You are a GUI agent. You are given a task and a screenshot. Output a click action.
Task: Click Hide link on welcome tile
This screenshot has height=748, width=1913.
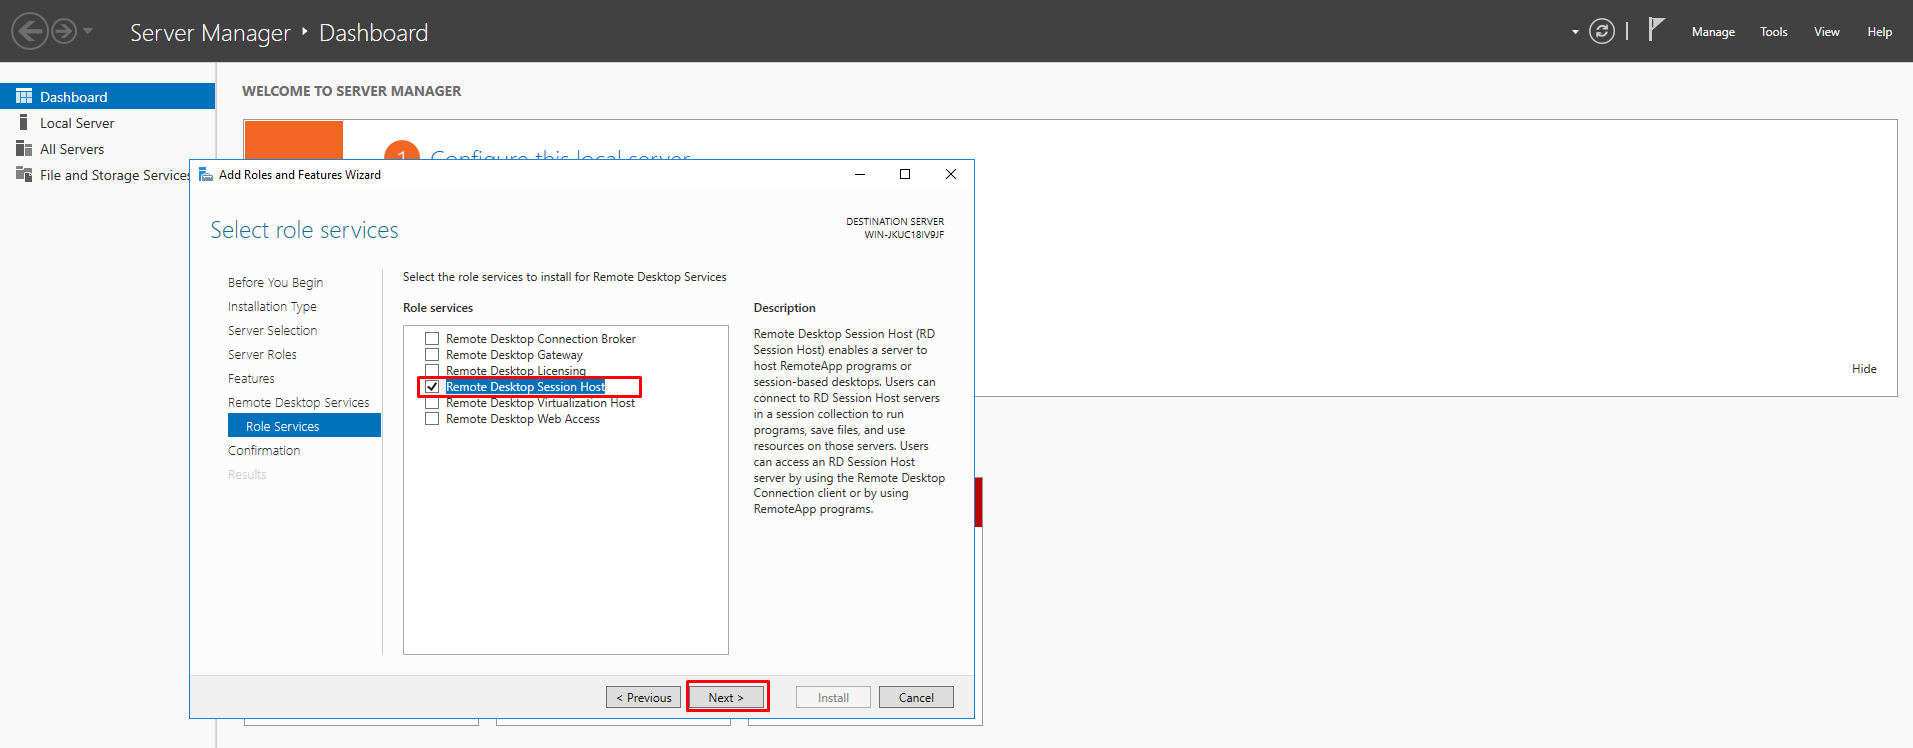coord(1864,369)
